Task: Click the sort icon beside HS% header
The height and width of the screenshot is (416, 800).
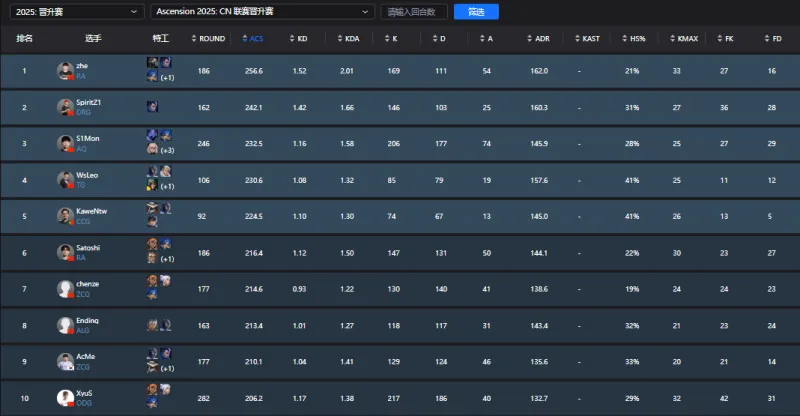Action: (624, 38)
